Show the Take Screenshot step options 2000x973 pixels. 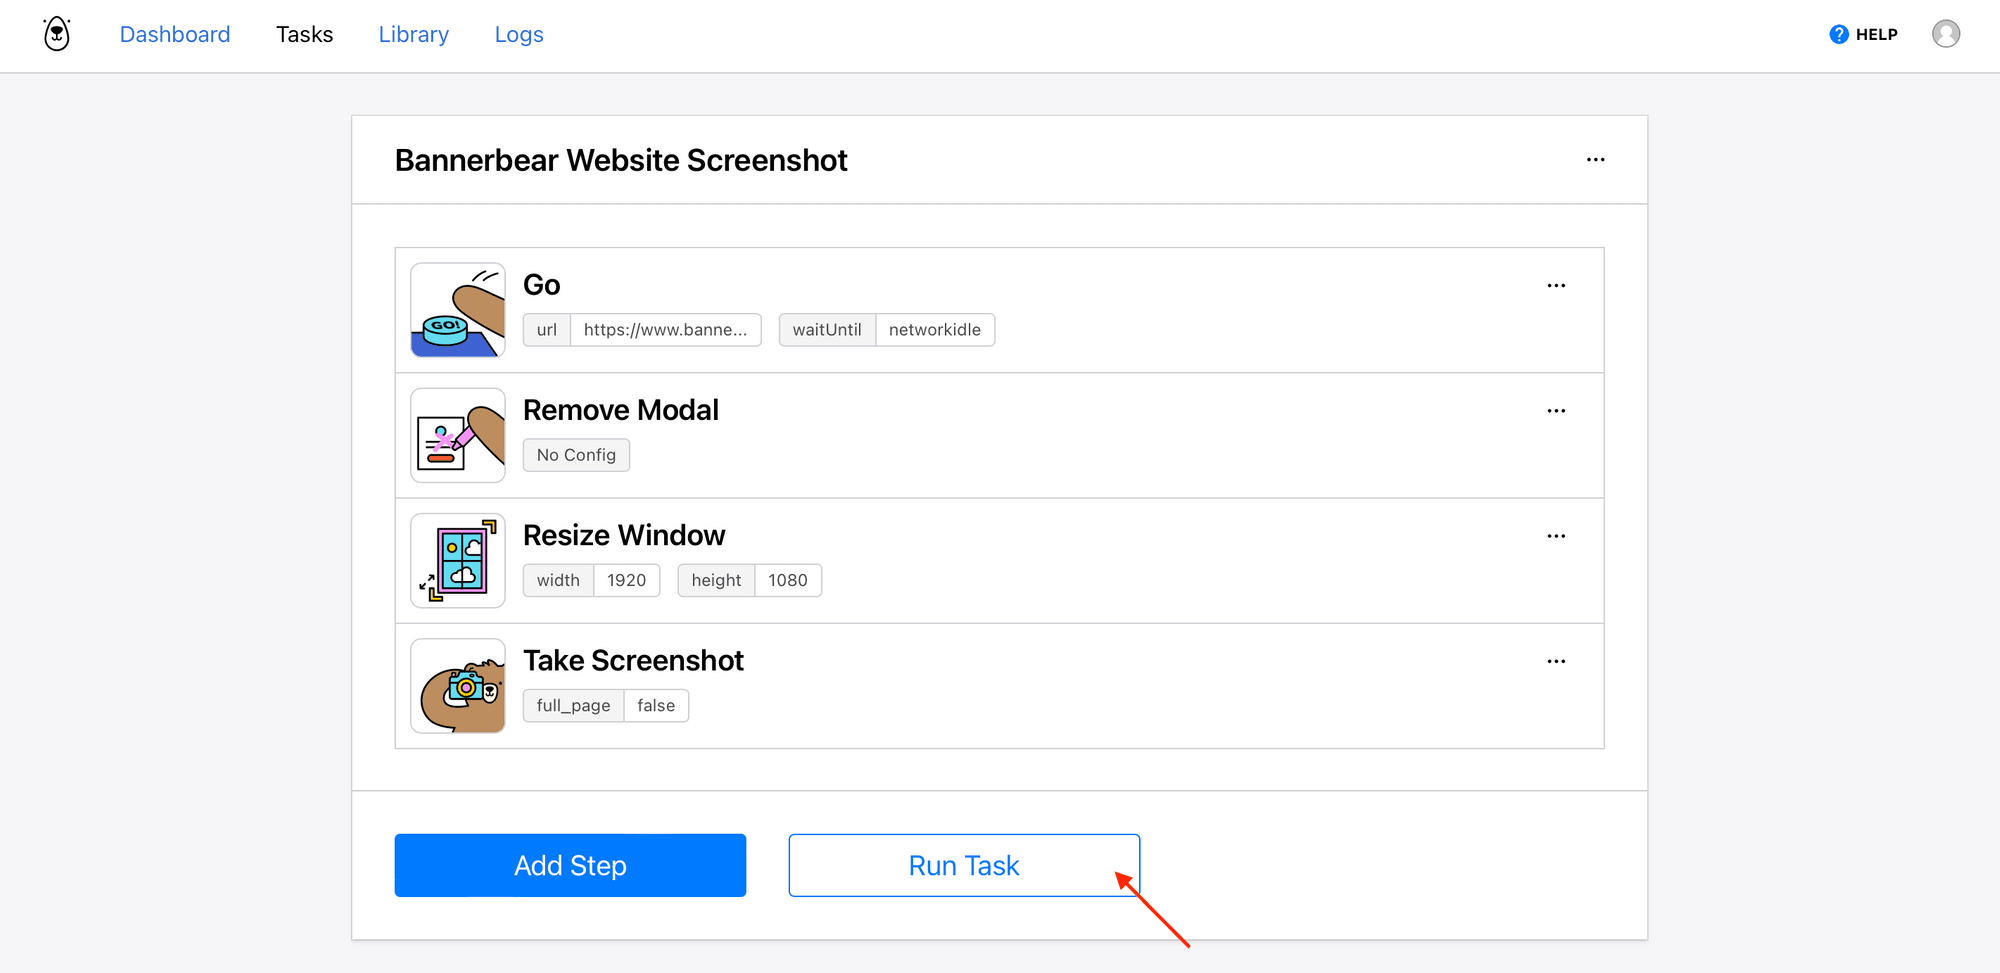(x=1556, y=661)
